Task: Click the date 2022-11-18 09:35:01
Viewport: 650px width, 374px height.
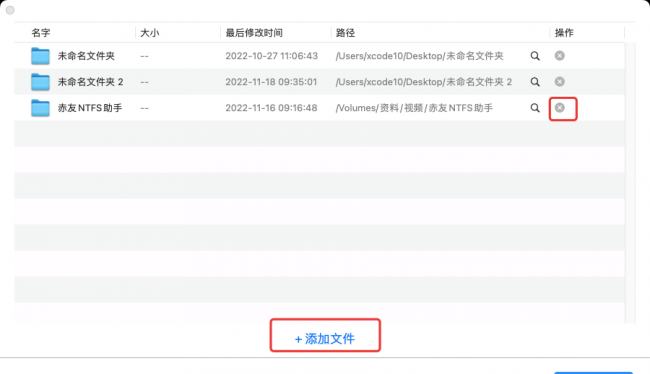Action: [x=271, y=82]
